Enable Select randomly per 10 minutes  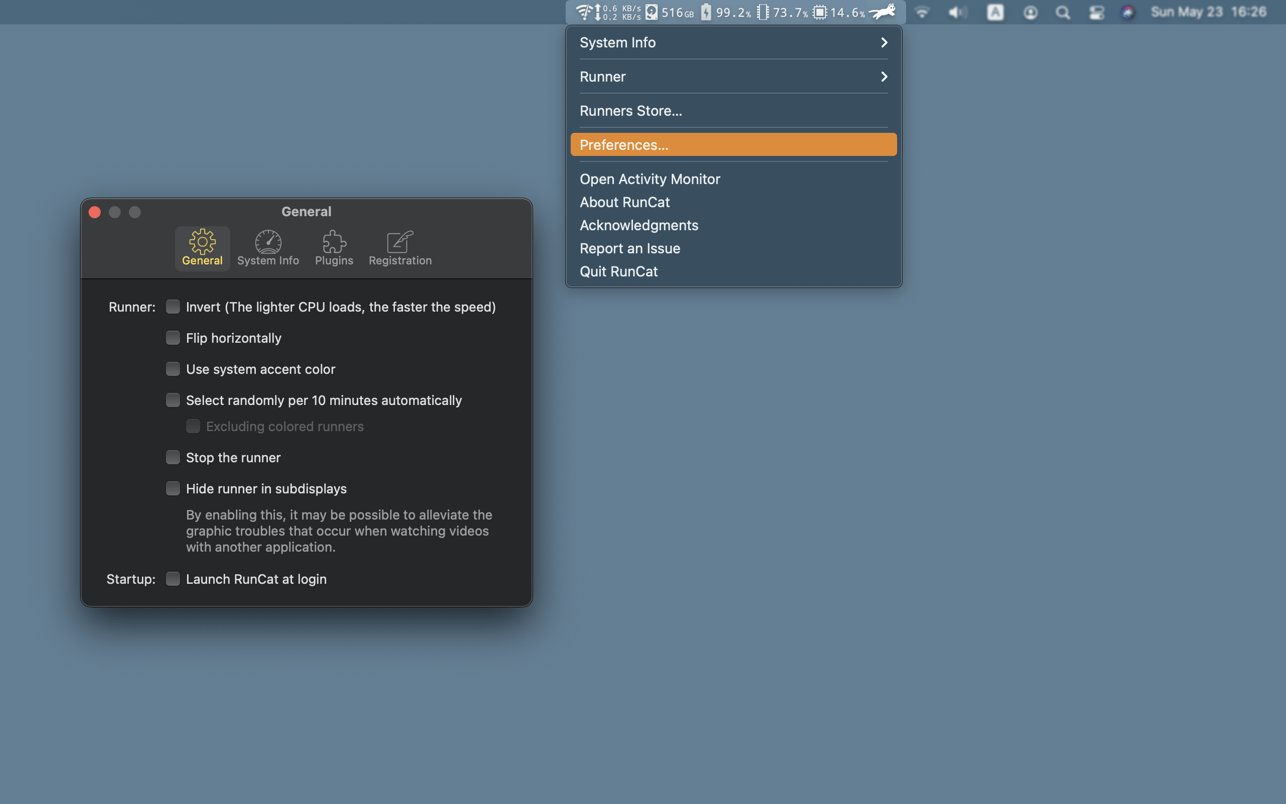pyautogui.click(x=173, y=400)
